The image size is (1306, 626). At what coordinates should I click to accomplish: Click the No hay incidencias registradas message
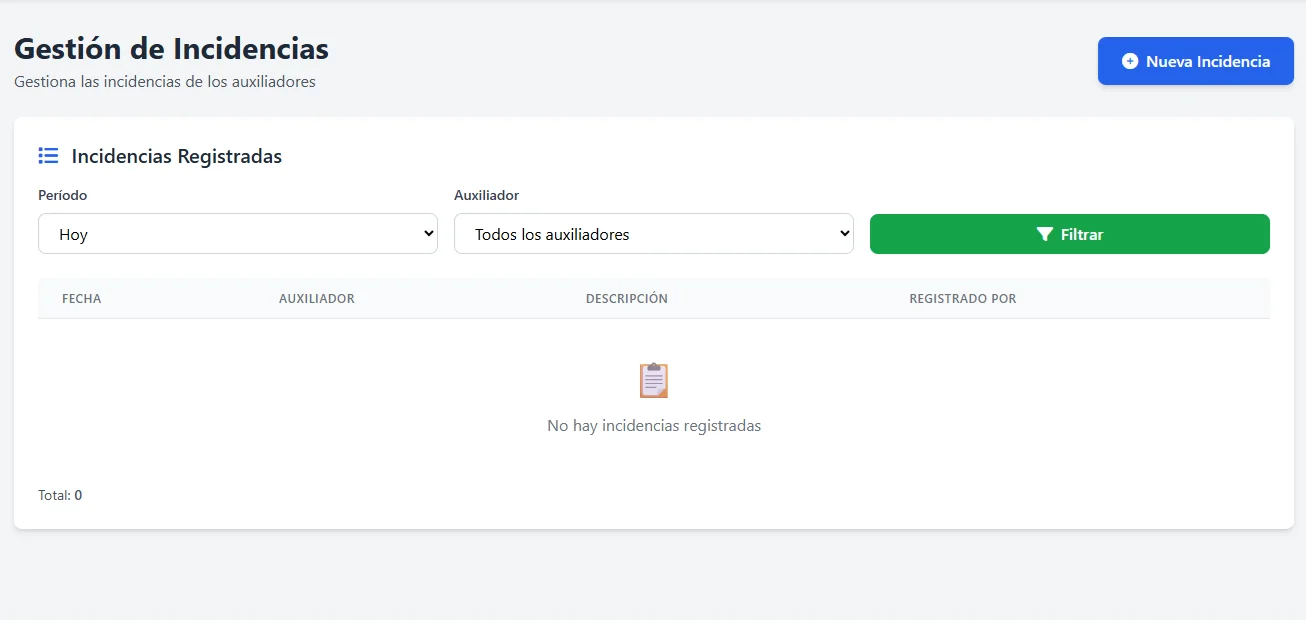654,426
